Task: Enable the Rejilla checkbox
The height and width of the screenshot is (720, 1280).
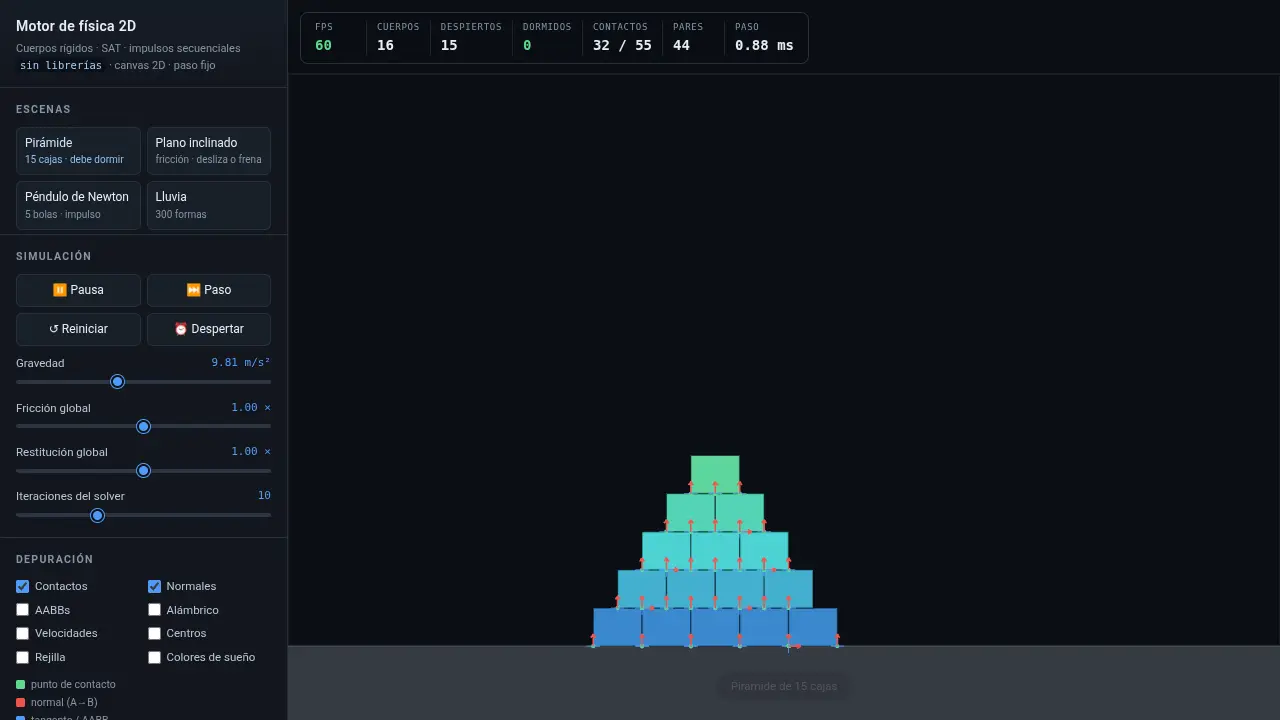Action: tap(23, 657)
